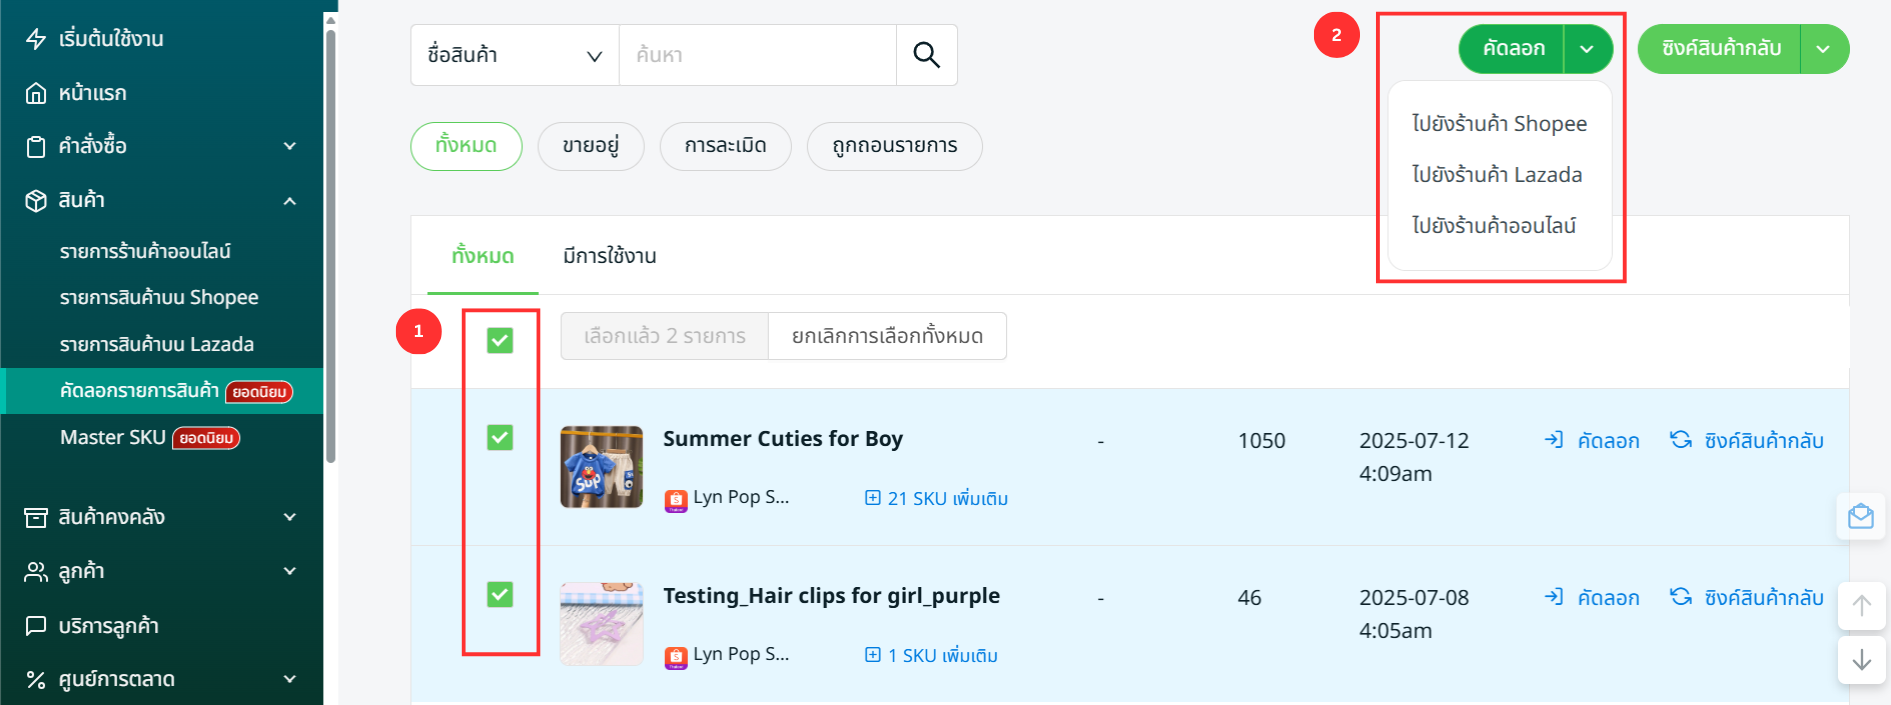Uncheck the Summer Cuties for Boy checkbox

(500, 438)
